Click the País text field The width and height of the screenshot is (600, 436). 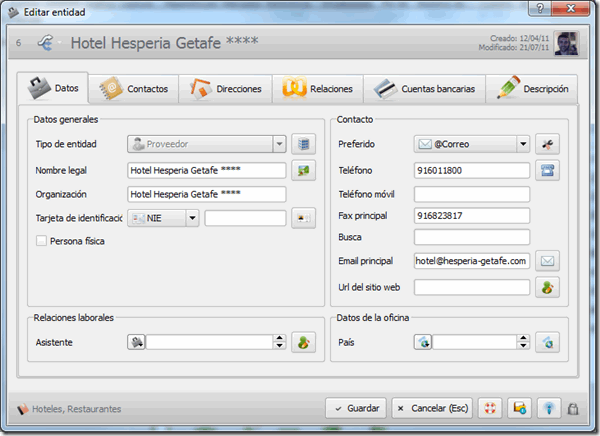(x=474, y=342)
